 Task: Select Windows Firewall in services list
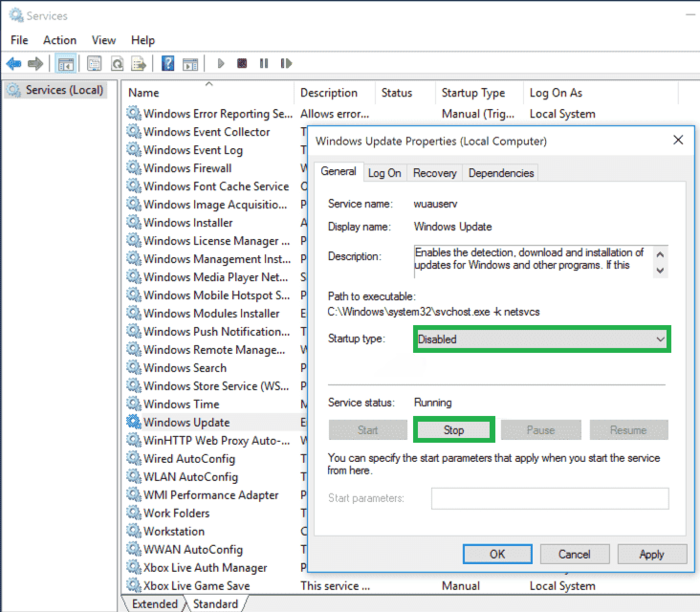click(187, 168)
